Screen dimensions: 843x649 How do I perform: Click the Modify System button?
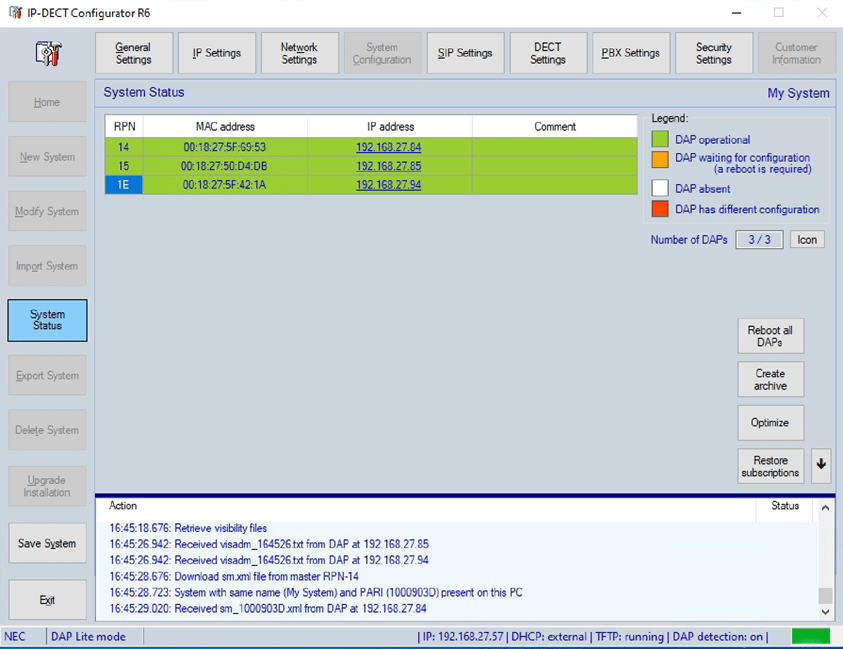click(47, 211)
